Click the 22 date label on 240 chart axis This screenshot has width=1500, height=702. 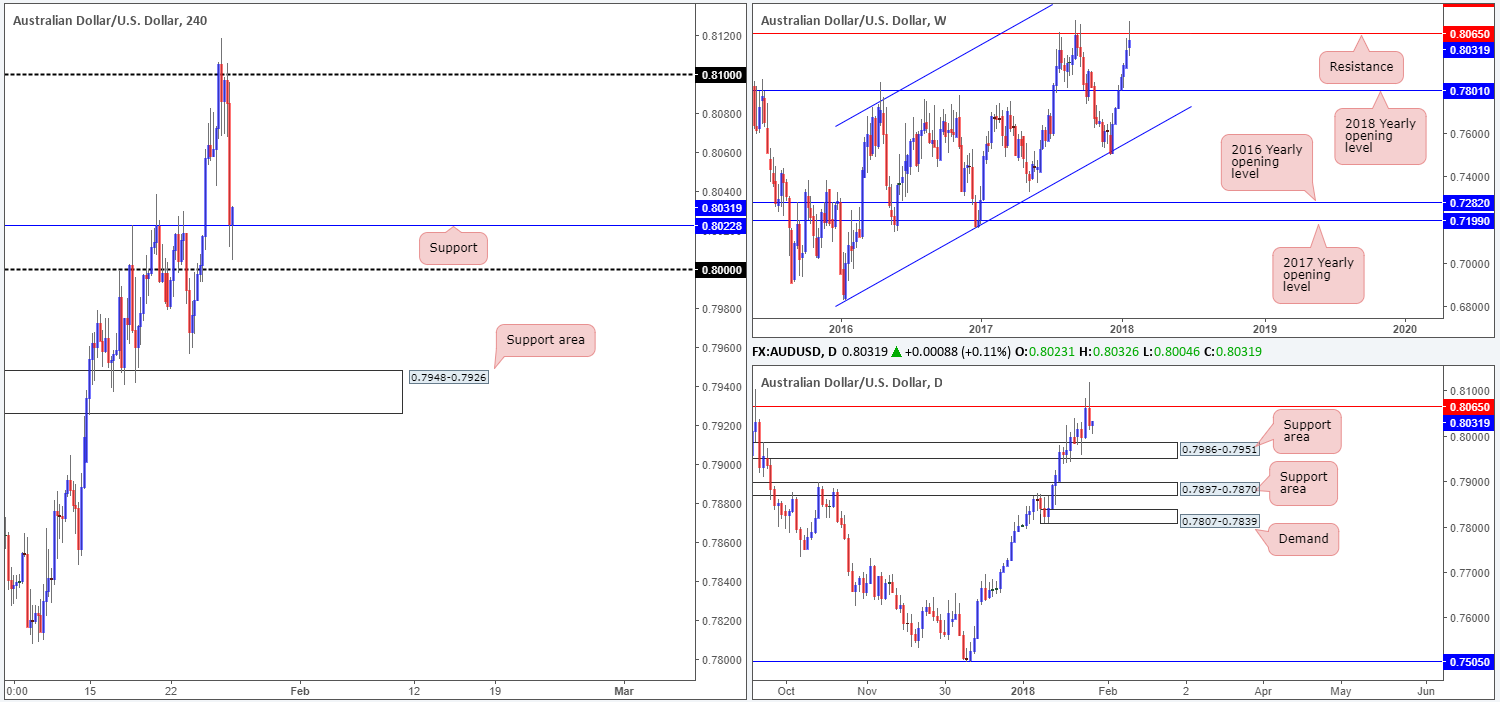pos(171,691)
